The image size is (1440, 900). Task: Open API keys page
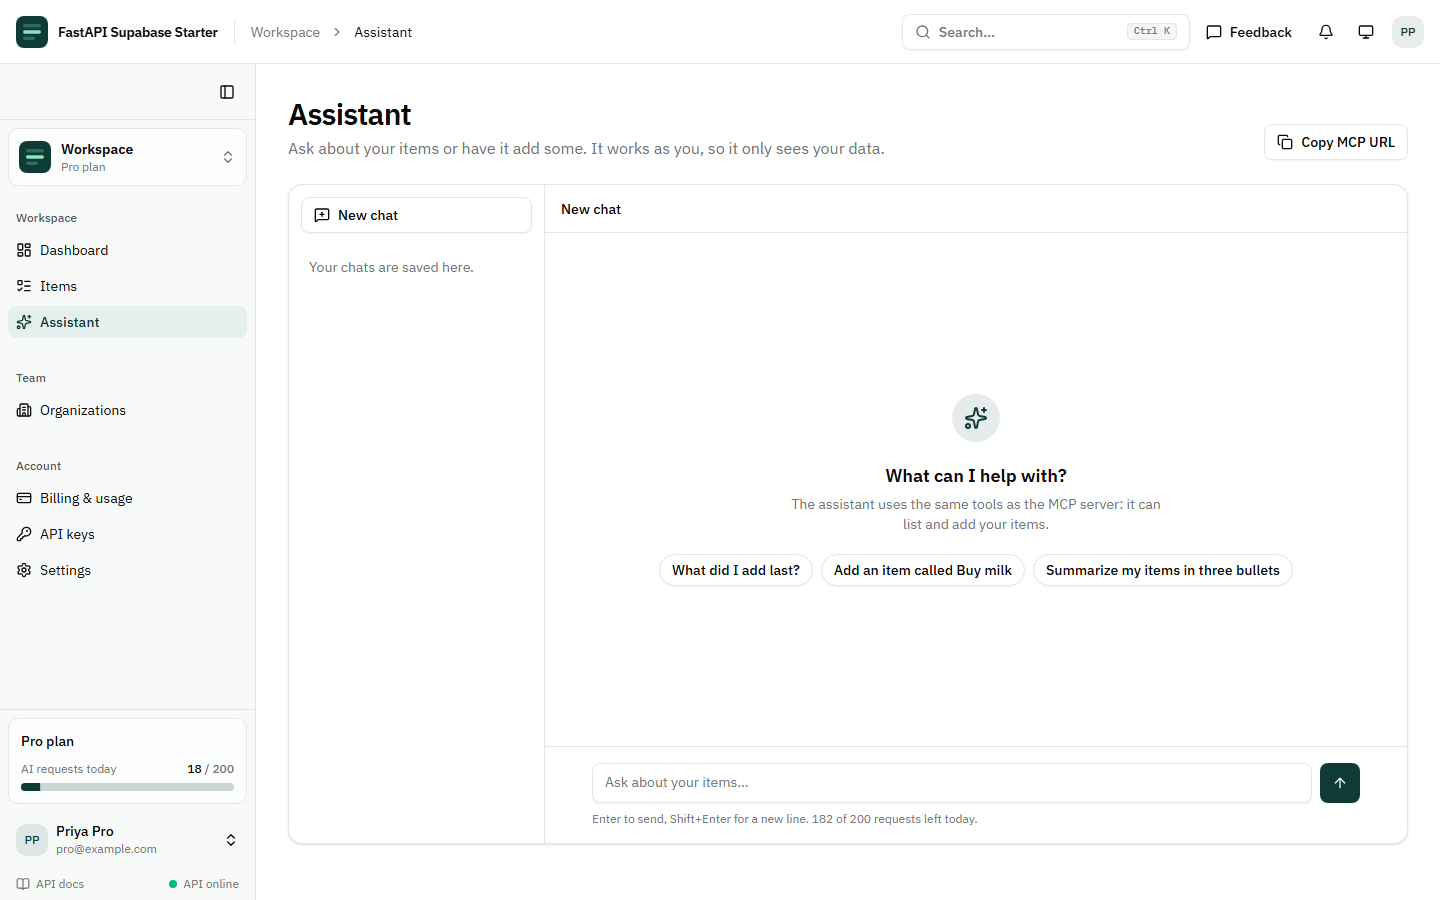point(128,534)
